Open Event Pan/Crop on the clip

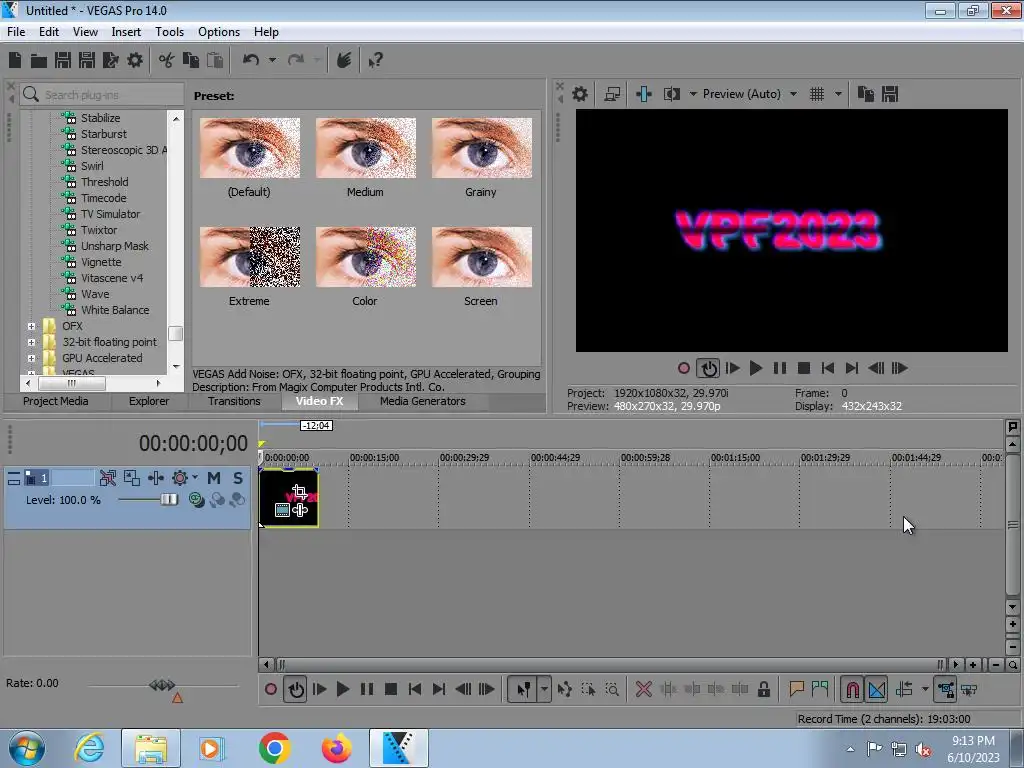click(x=299, y=492)
